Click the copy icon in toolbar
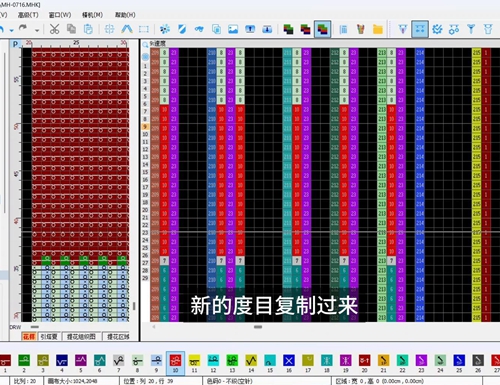Screen dimensions: 500x385 [71, 29]
